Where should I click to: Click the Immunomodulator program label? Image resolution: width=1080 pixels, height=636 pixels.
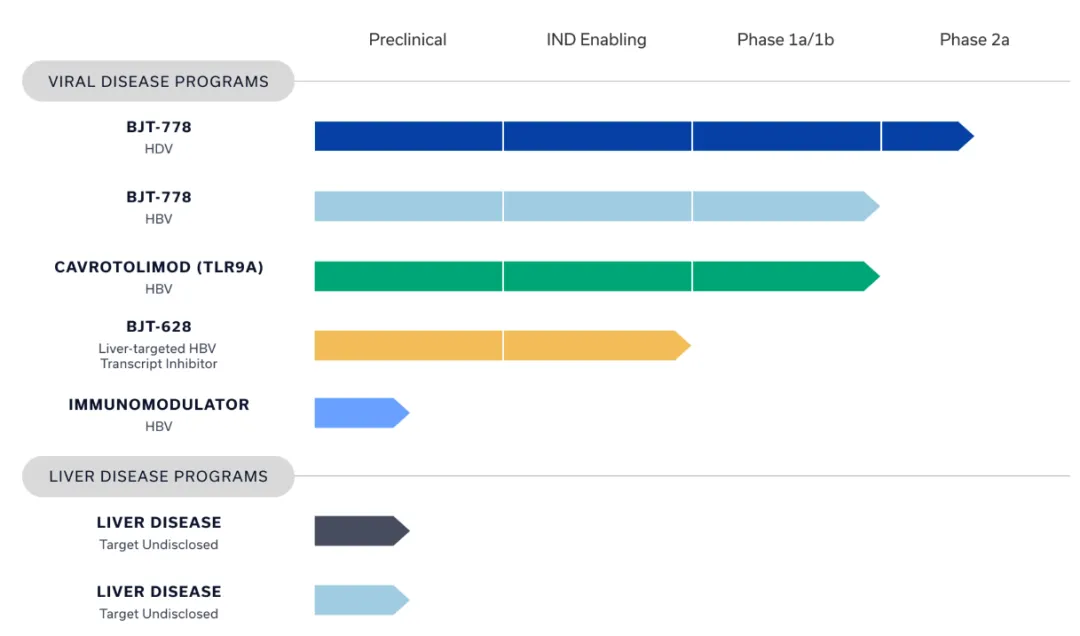158,405
